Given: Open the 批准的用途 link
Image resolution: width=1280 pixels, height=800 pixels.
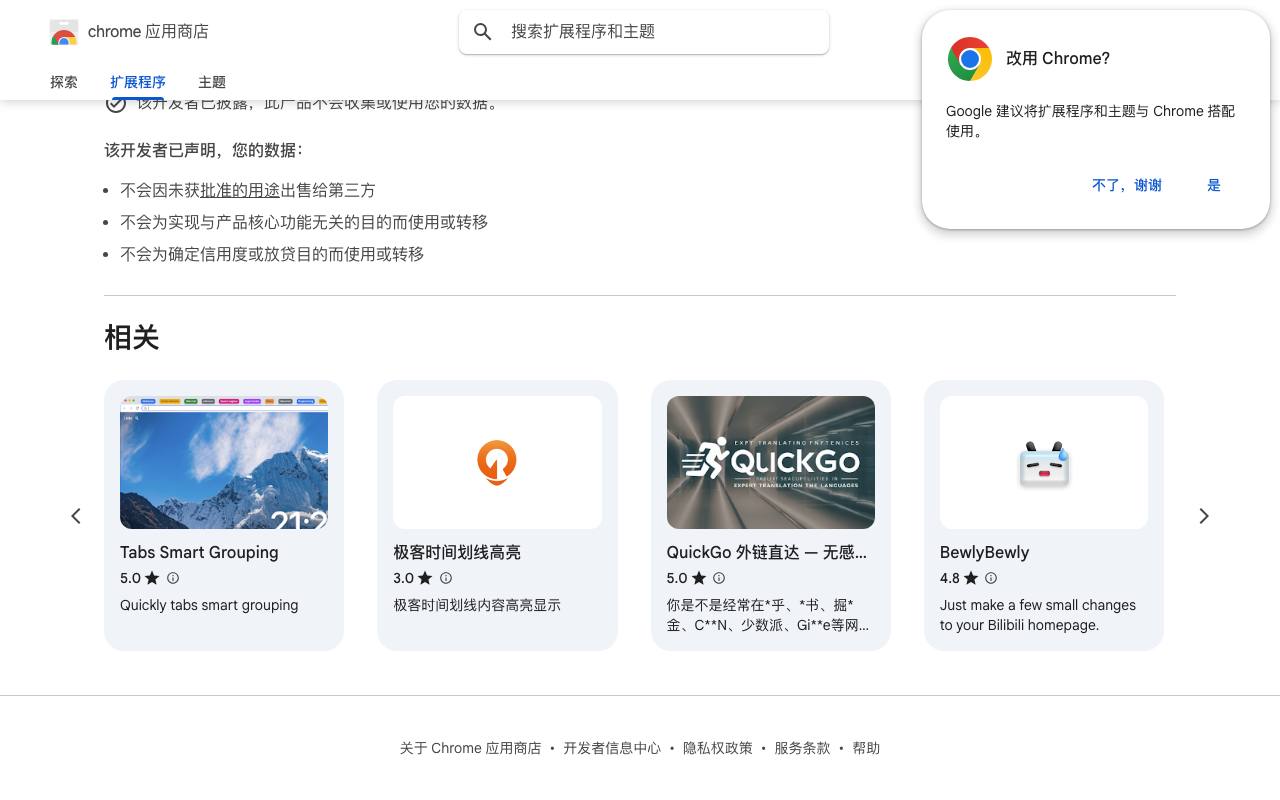Looking at the screenshot, I should coord(240,190).
